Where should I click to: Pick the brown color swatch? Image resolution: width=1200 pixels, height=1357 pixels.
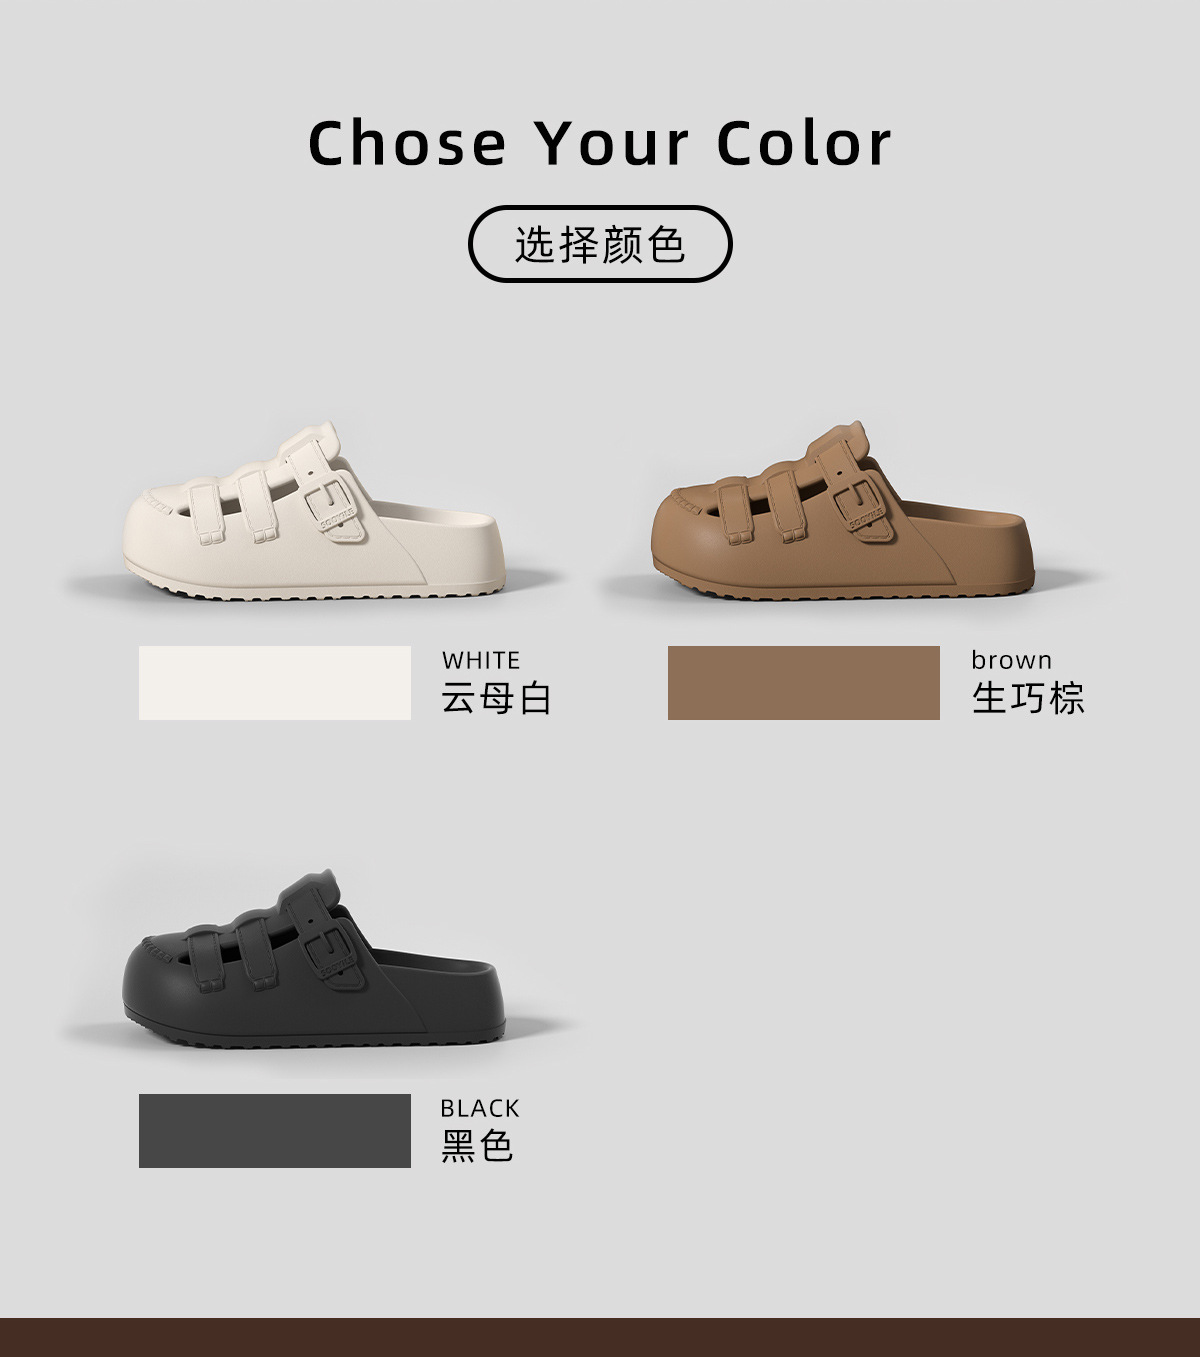[803, 683]
